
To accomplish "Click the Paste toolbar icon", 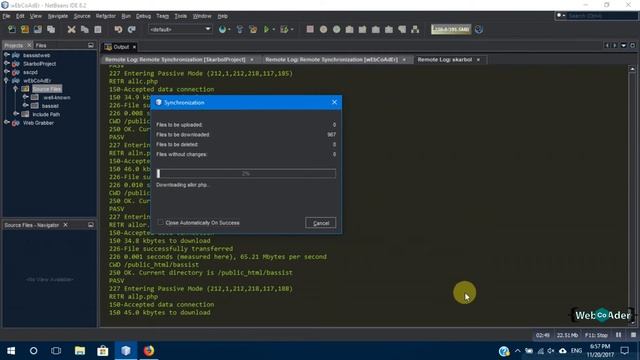I will [98, 29].
